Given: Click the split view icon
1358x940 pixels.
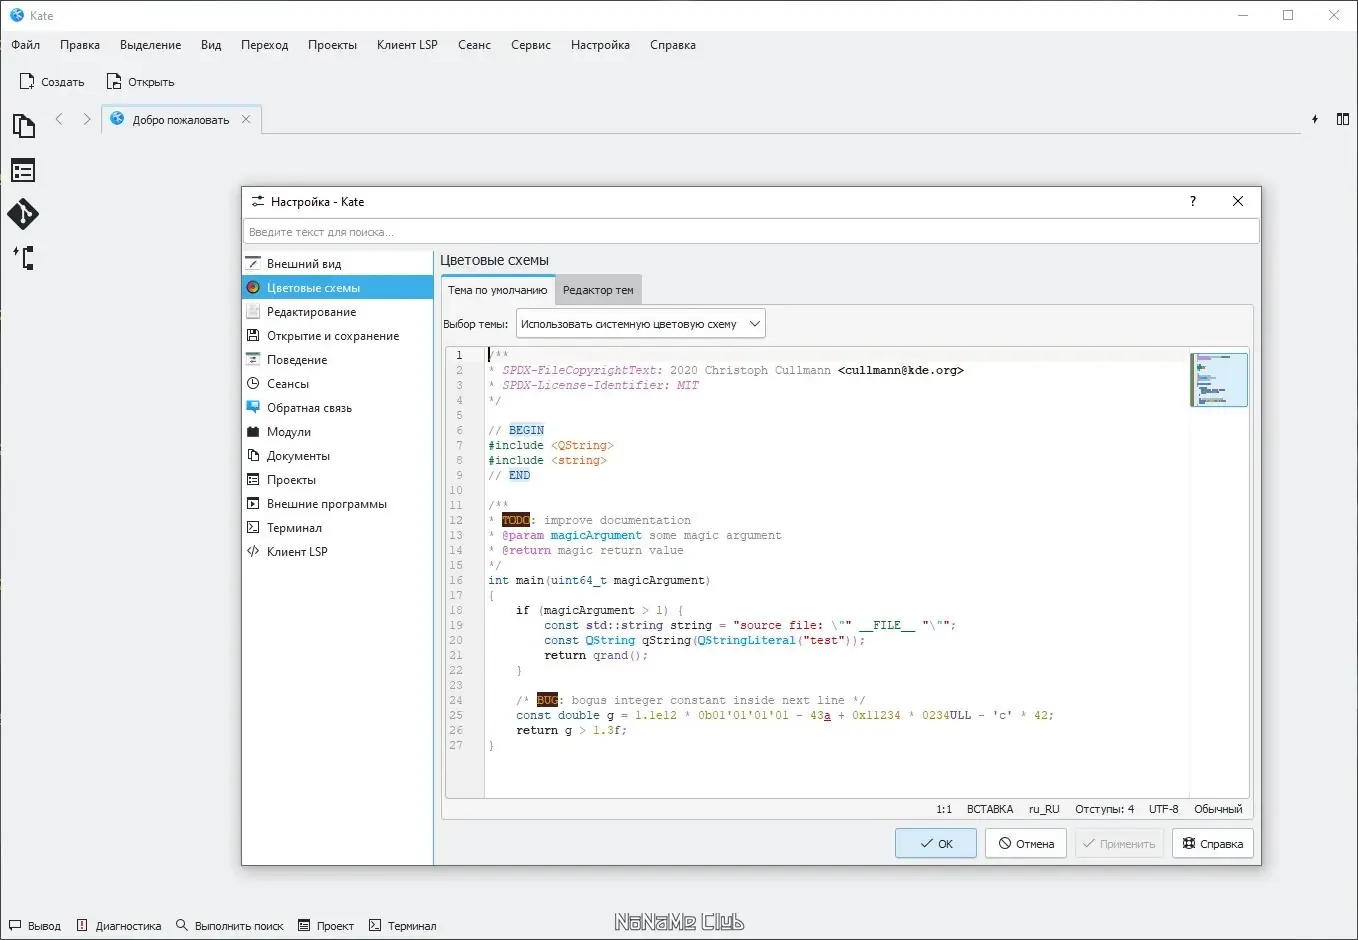Looking at the screenshot, I should 1343,119.
